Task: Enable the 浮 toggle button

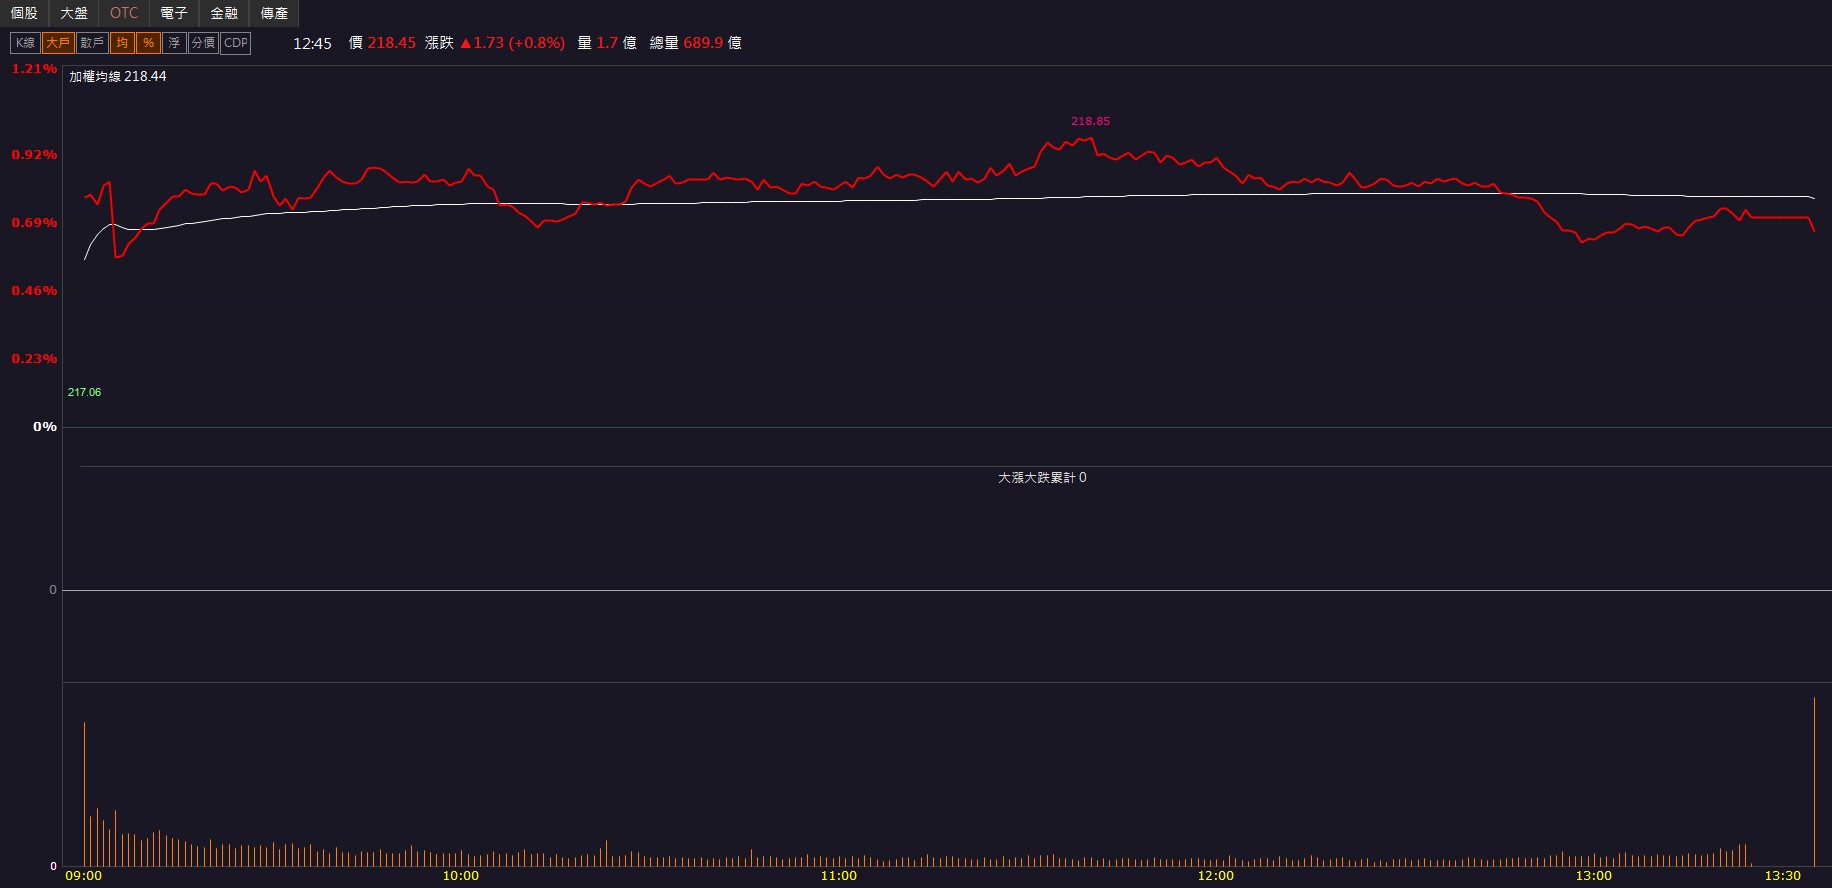Action: pos(174,43)
